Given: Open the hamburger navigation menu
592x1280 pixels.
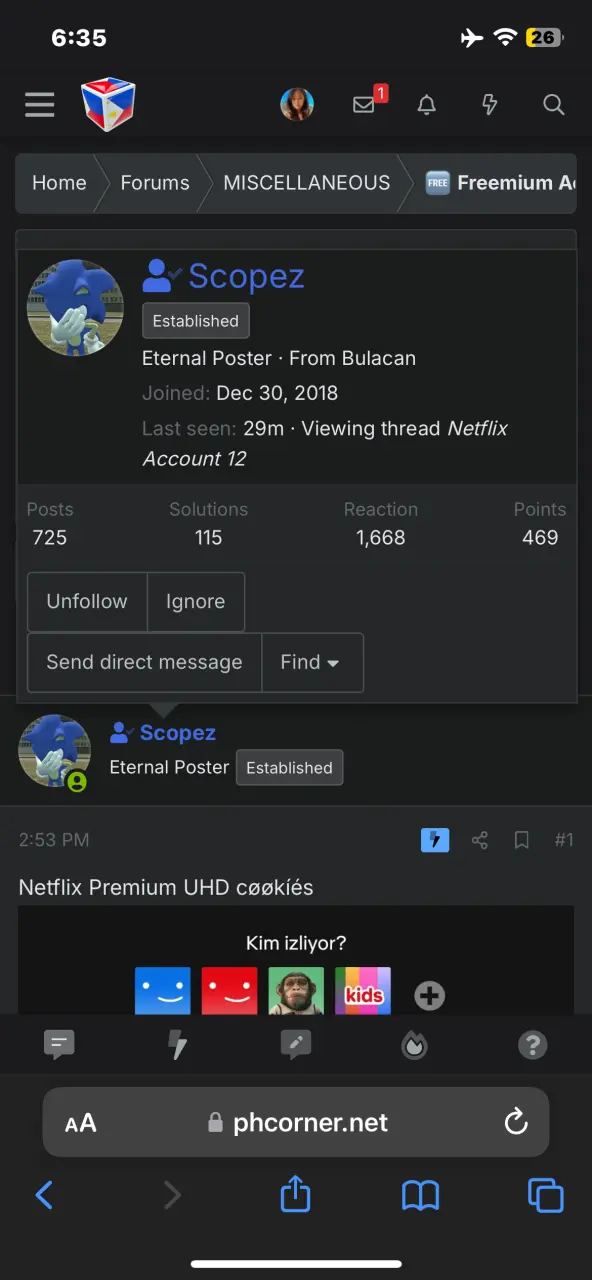Looking at the screenshot, I should click(x=40, y=104).
